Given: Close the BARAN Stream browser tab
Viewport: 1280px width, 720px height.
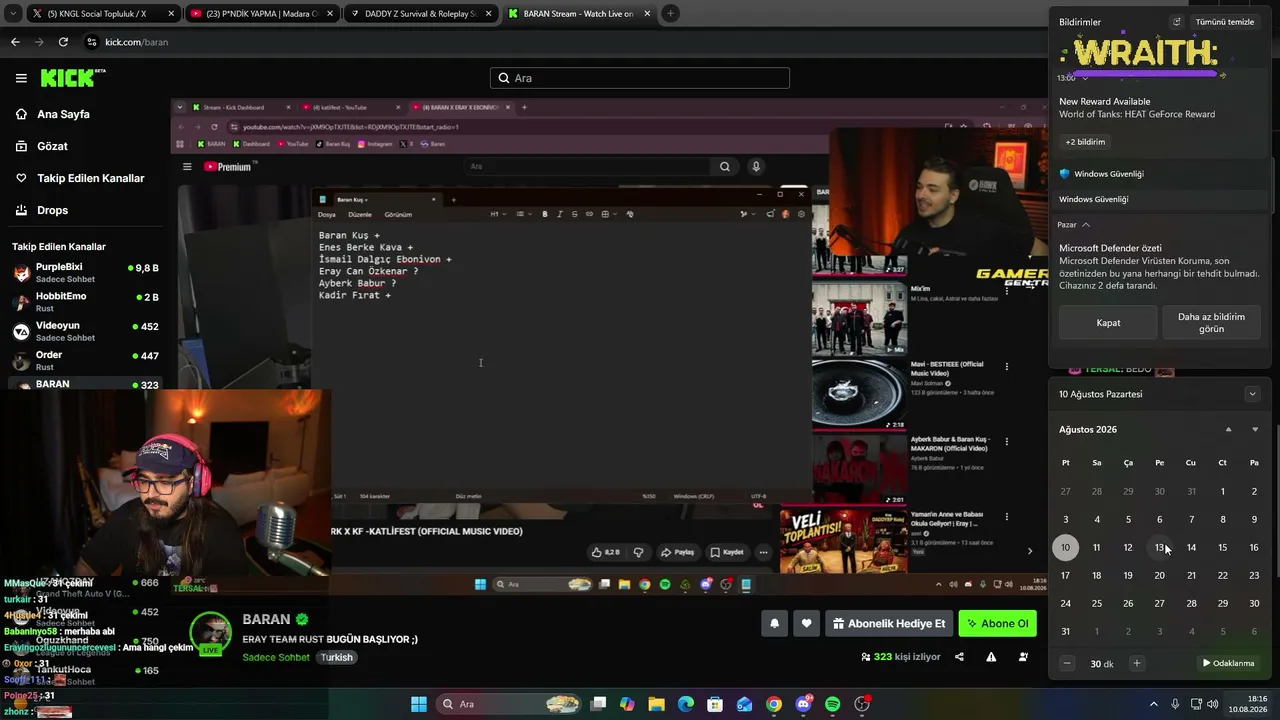Looking at the screenshot, I should point(648,14).
